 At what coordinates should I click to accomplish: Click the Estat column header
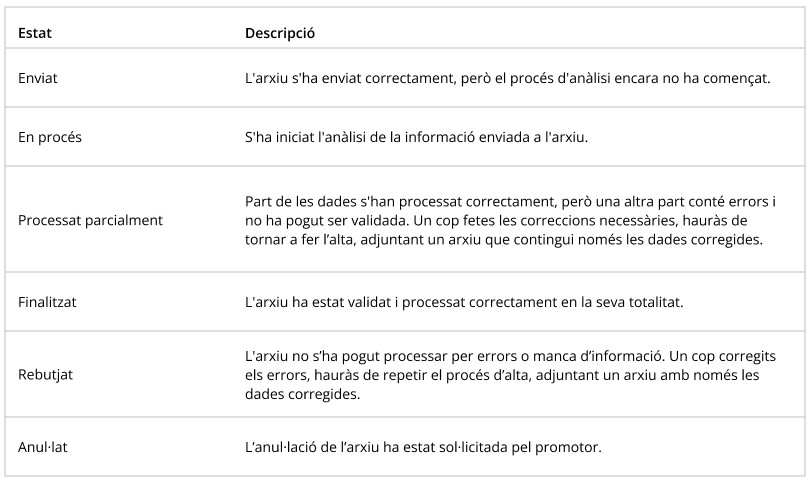click(x=35, y=33)
